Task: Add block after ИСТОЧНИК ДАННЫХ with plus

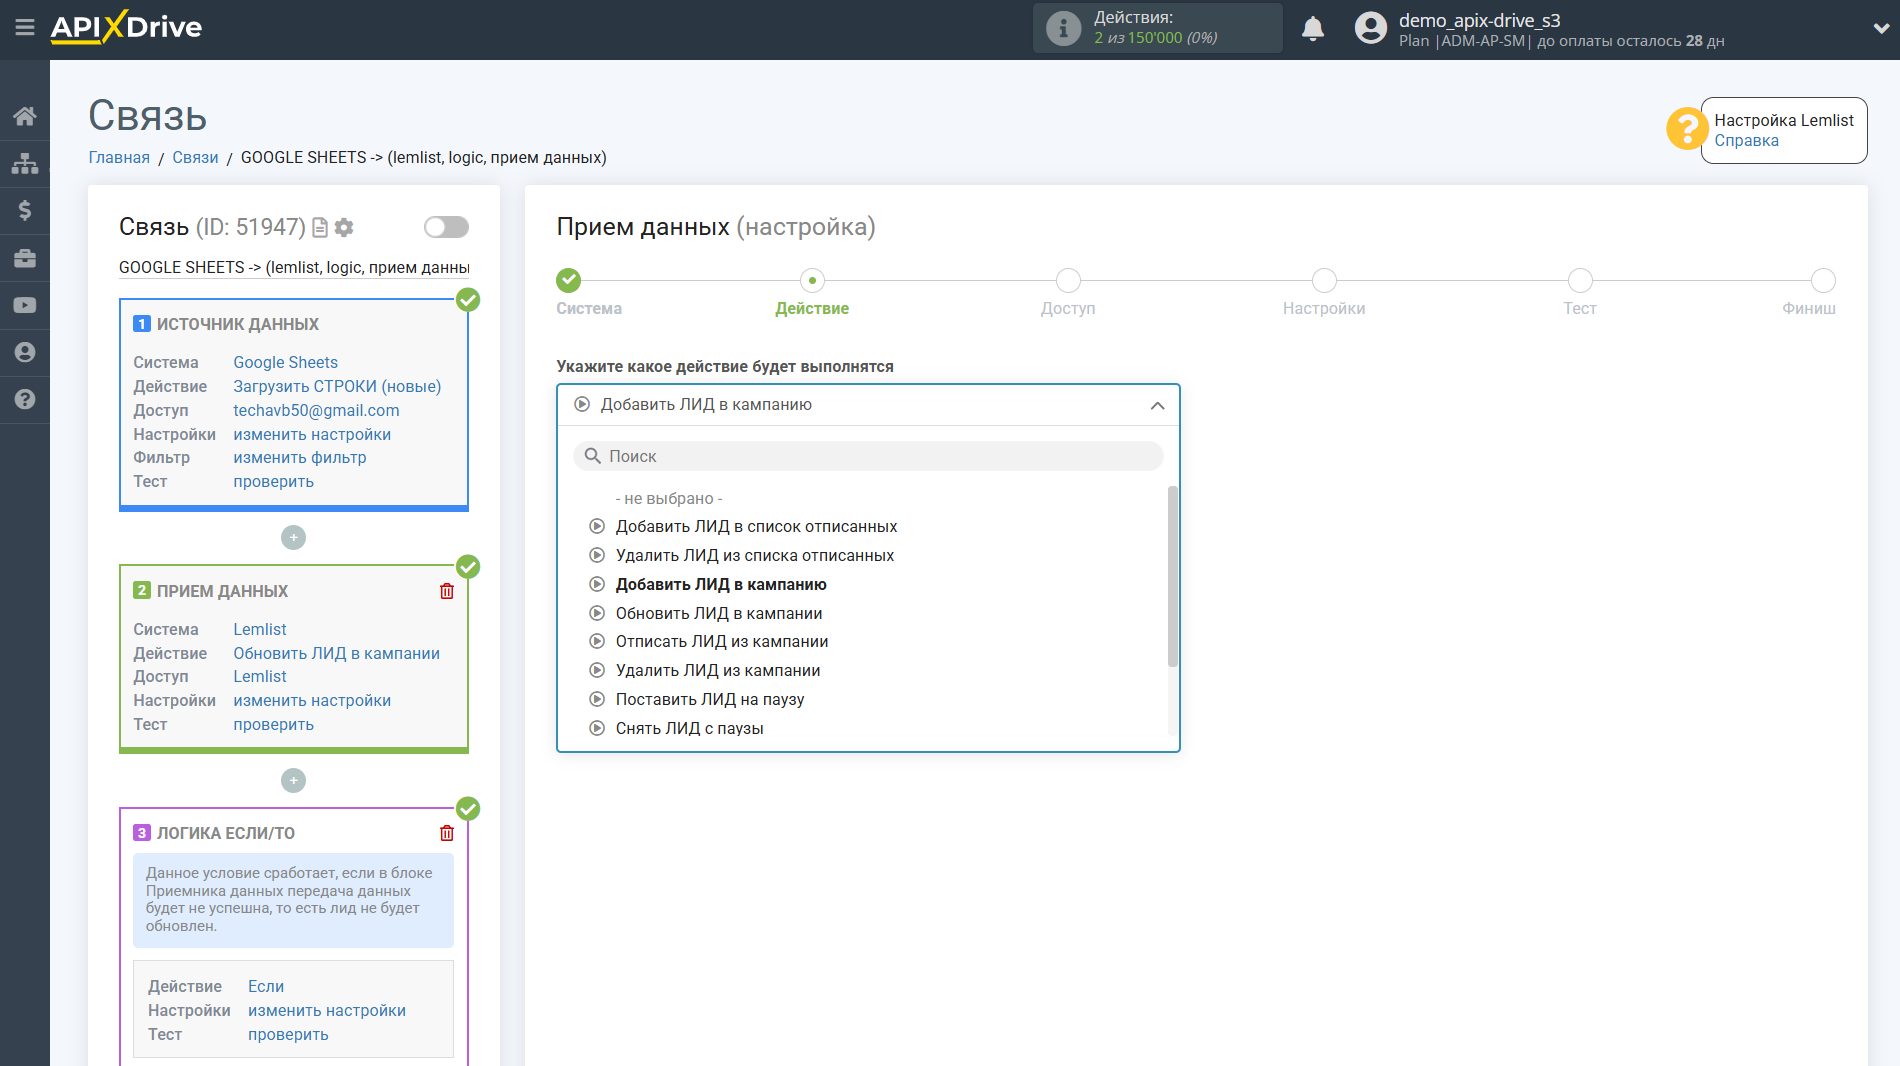Action: 293,538
